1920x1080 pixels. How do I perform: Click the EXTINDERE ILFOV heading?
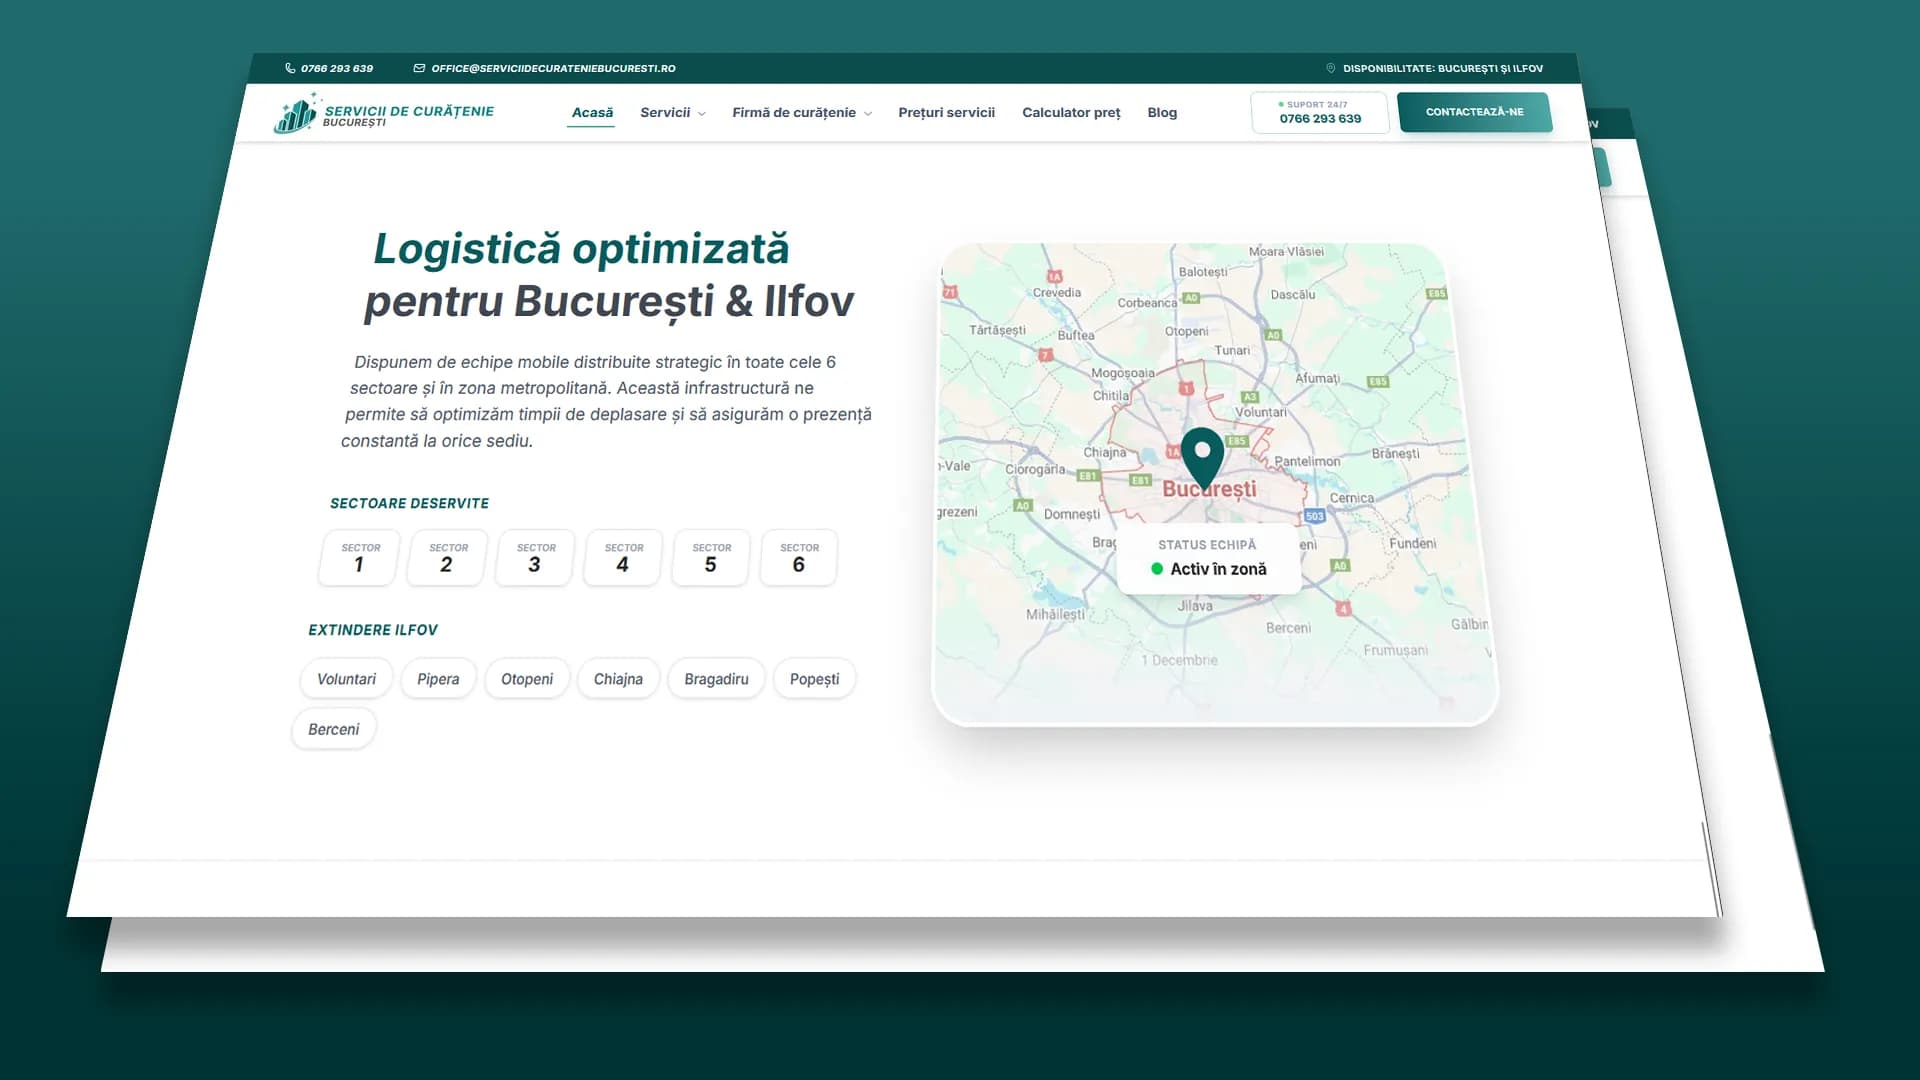[372, 630]
